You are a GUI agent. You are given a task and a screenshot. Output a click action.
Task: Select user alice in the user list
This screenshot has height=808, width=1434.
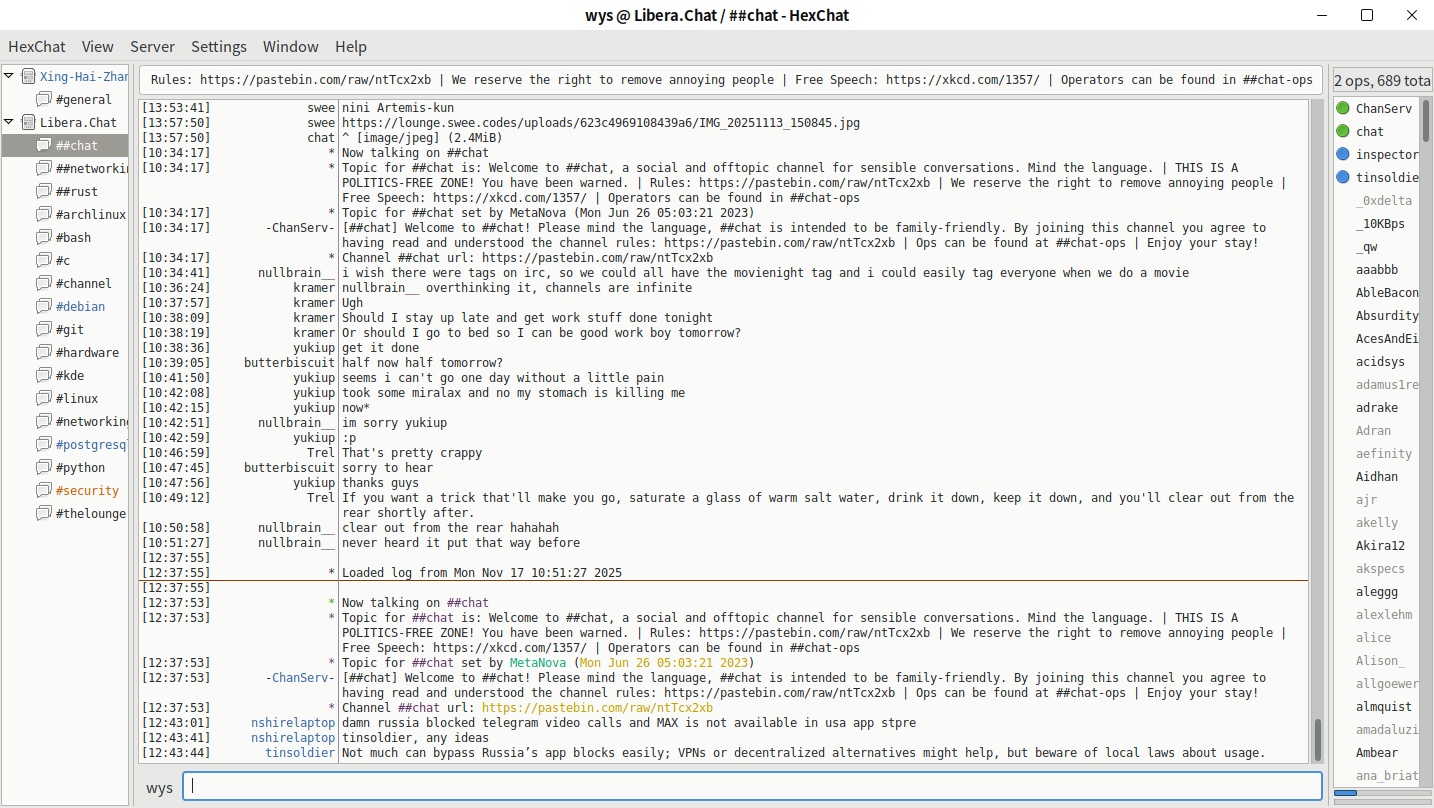point(1373,637)
